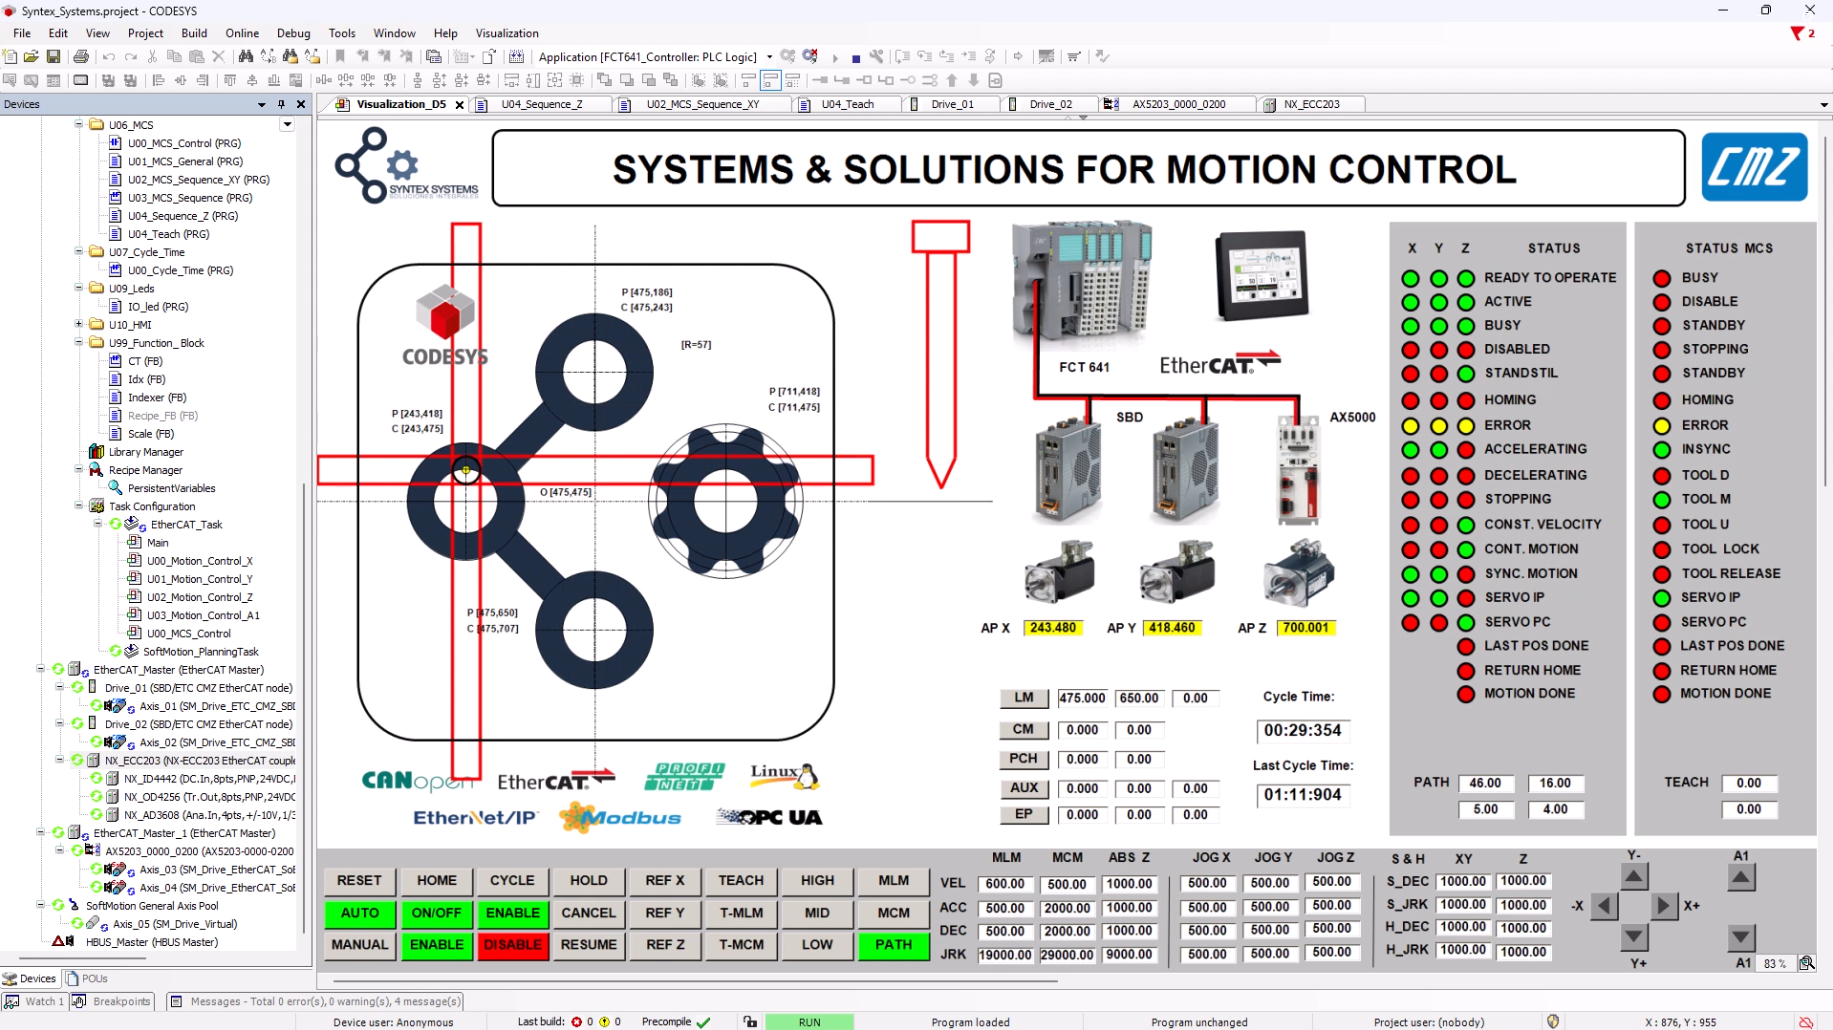Collapse the U07_Cycle_Time folder
1833x1030 pixels.
click(x=79, y=251)
